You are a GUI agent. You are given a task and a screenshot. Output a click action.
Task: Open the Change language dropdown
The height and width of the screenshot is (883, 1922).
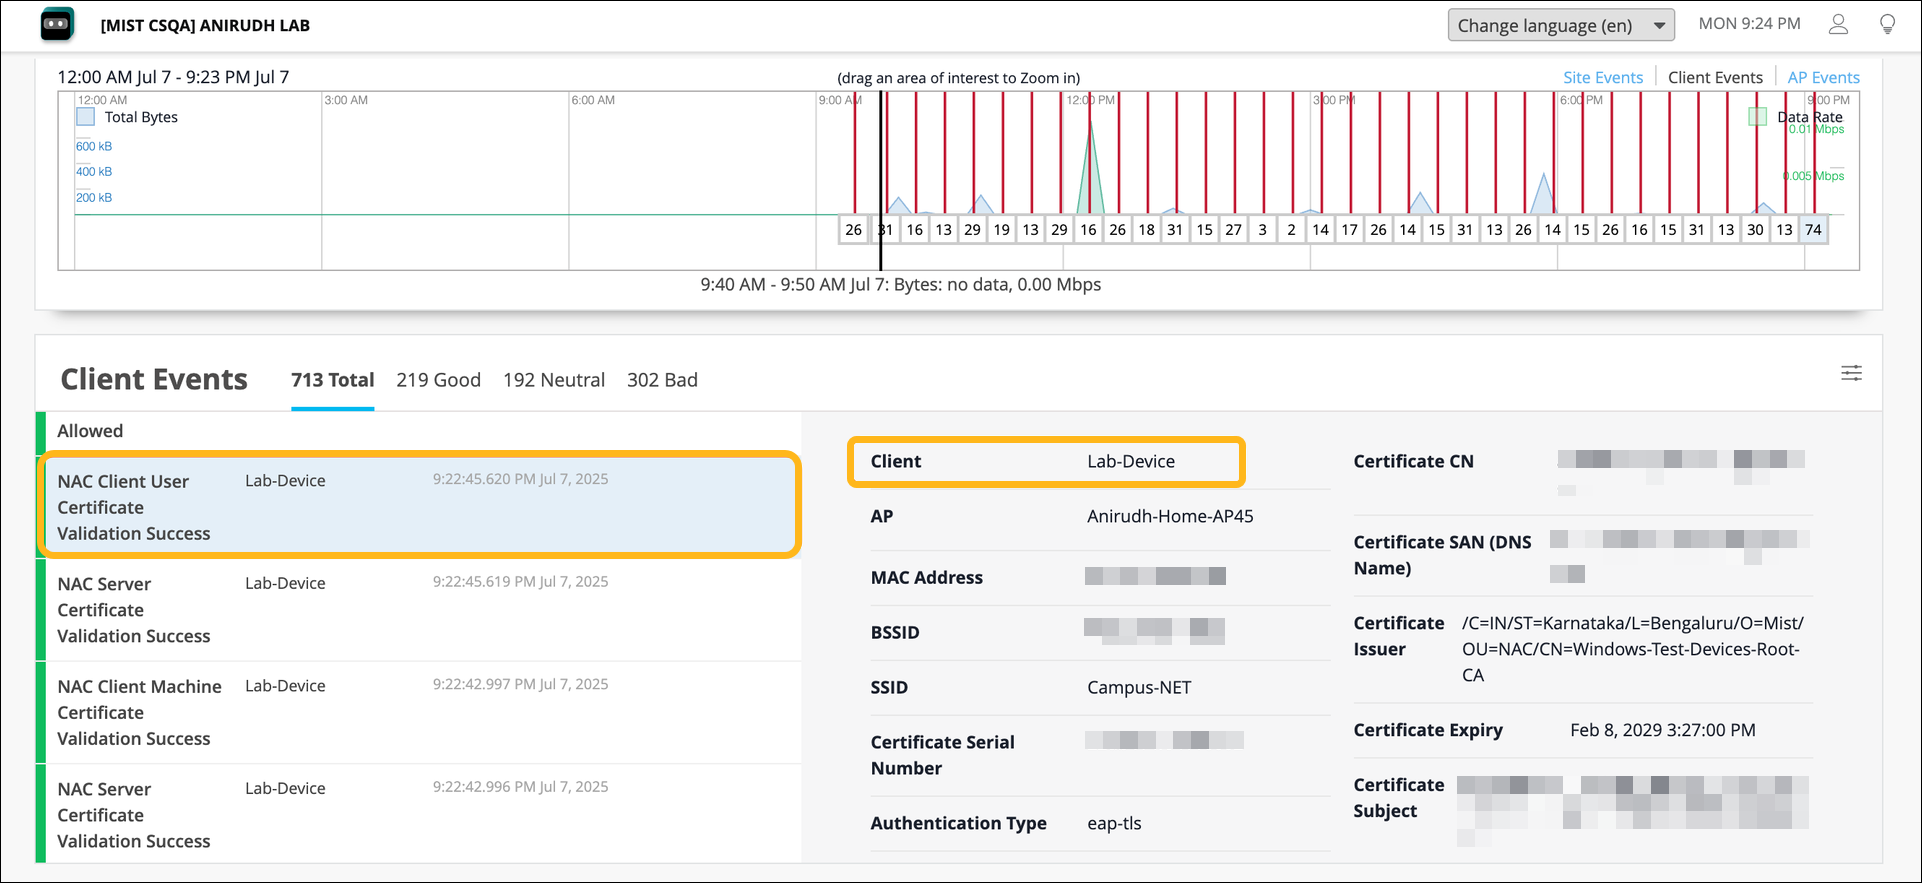[x=1560, y=26]
